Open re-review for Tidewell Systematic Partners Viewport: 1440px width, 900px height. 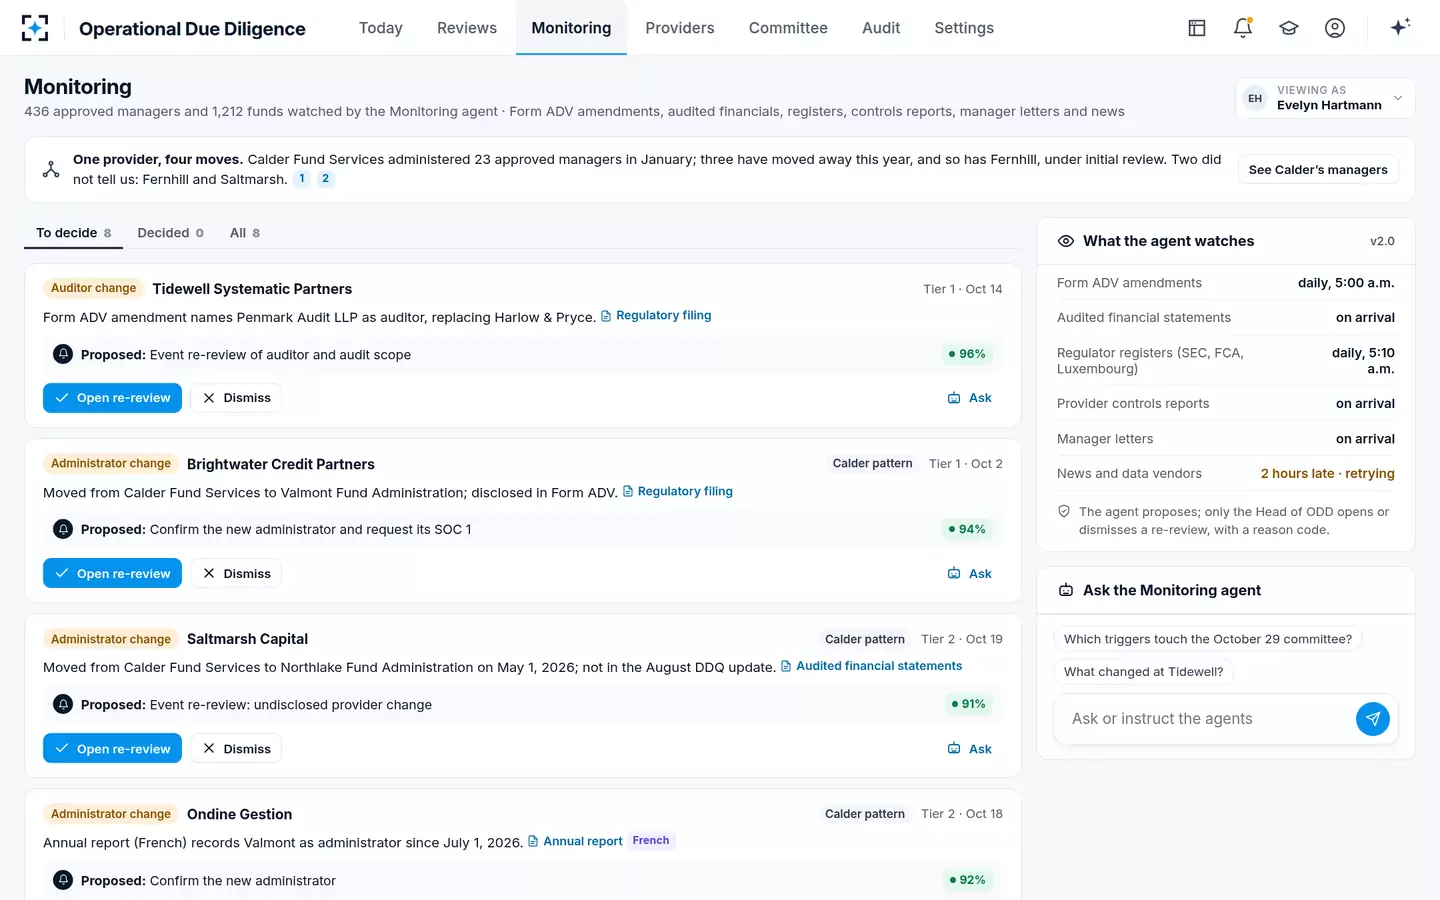[112, 398]
